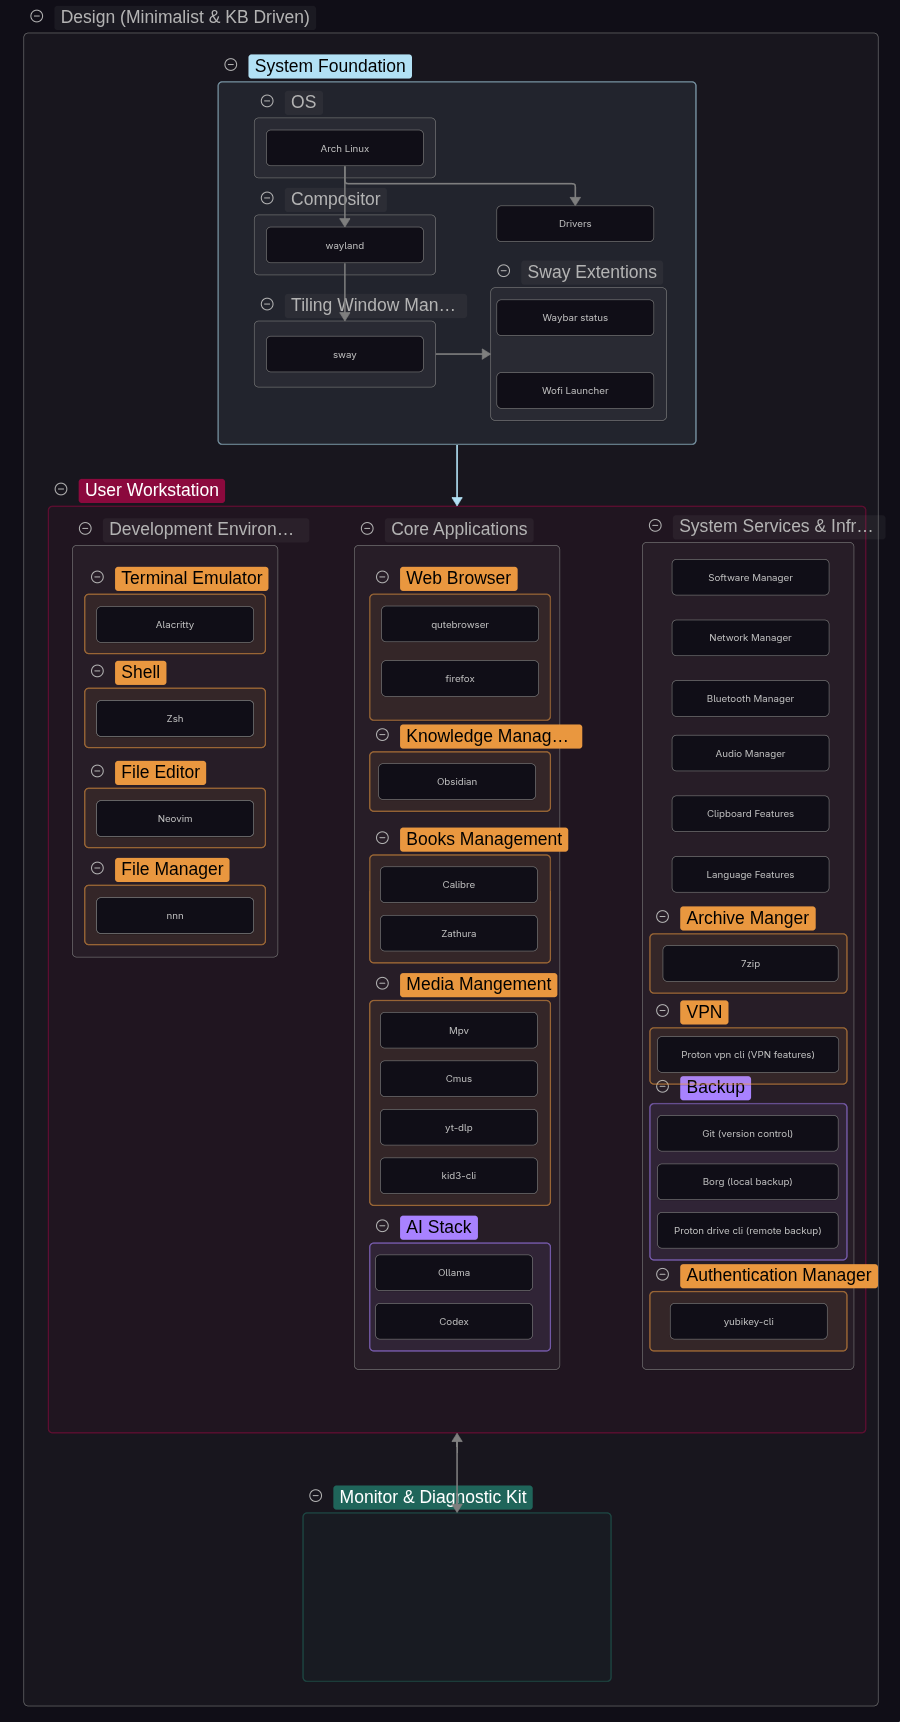Collapse the Sway Extentions group
The height and width of the screenshot is (1722, 900).
pos(504,271)
